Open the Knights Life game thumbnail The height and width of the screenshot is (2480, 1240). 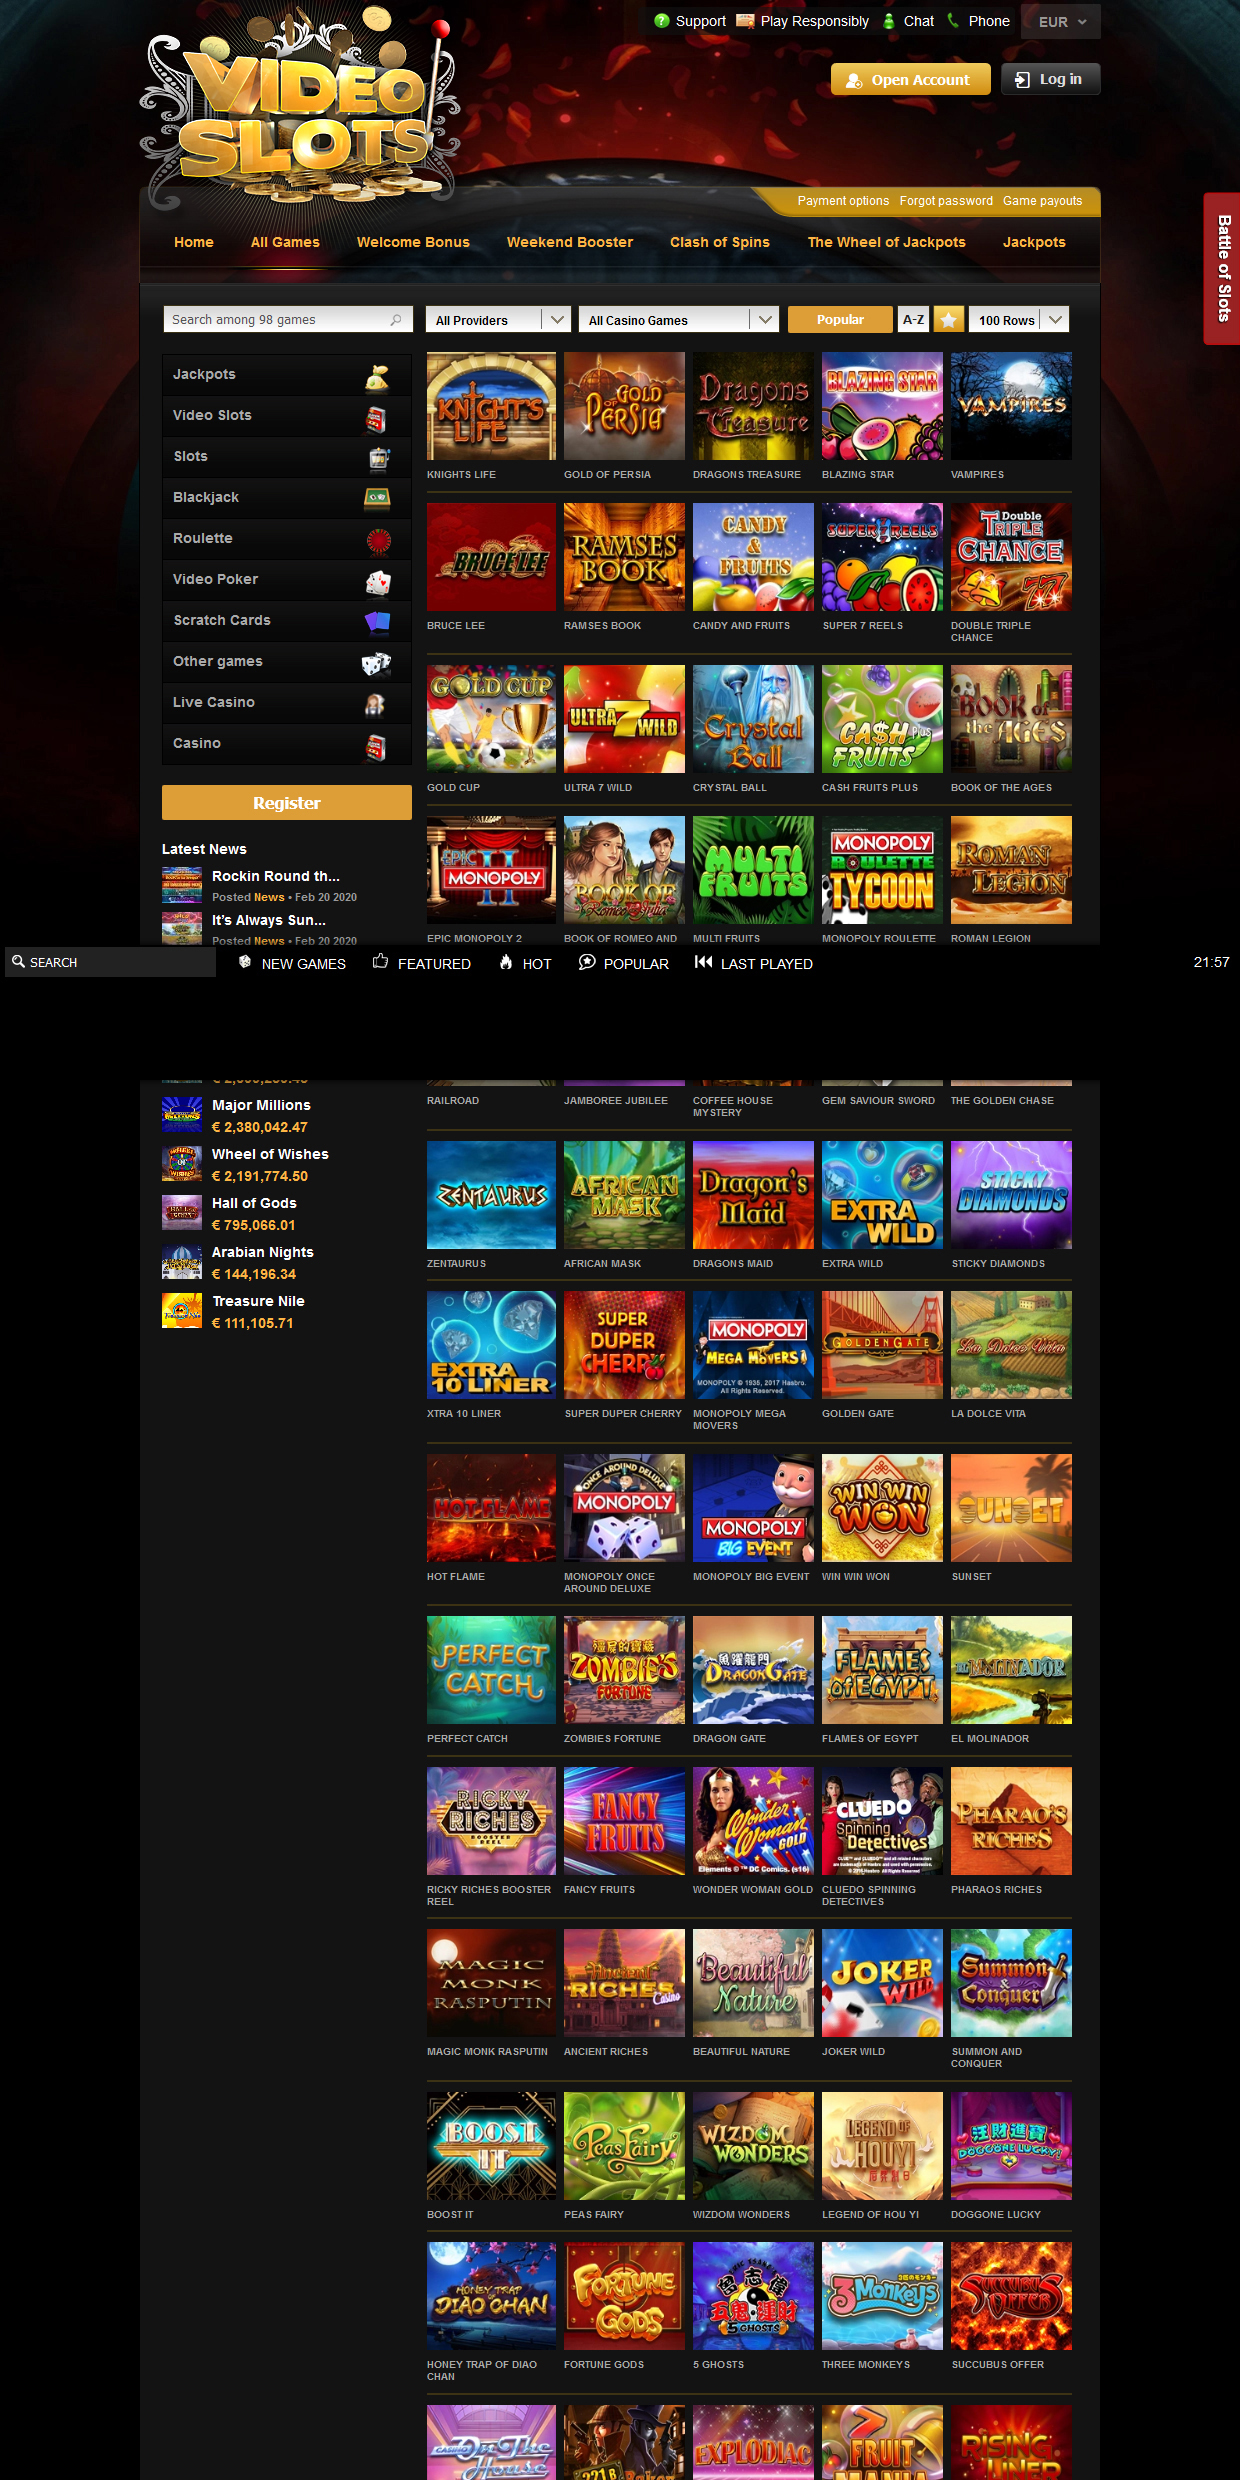491,406
